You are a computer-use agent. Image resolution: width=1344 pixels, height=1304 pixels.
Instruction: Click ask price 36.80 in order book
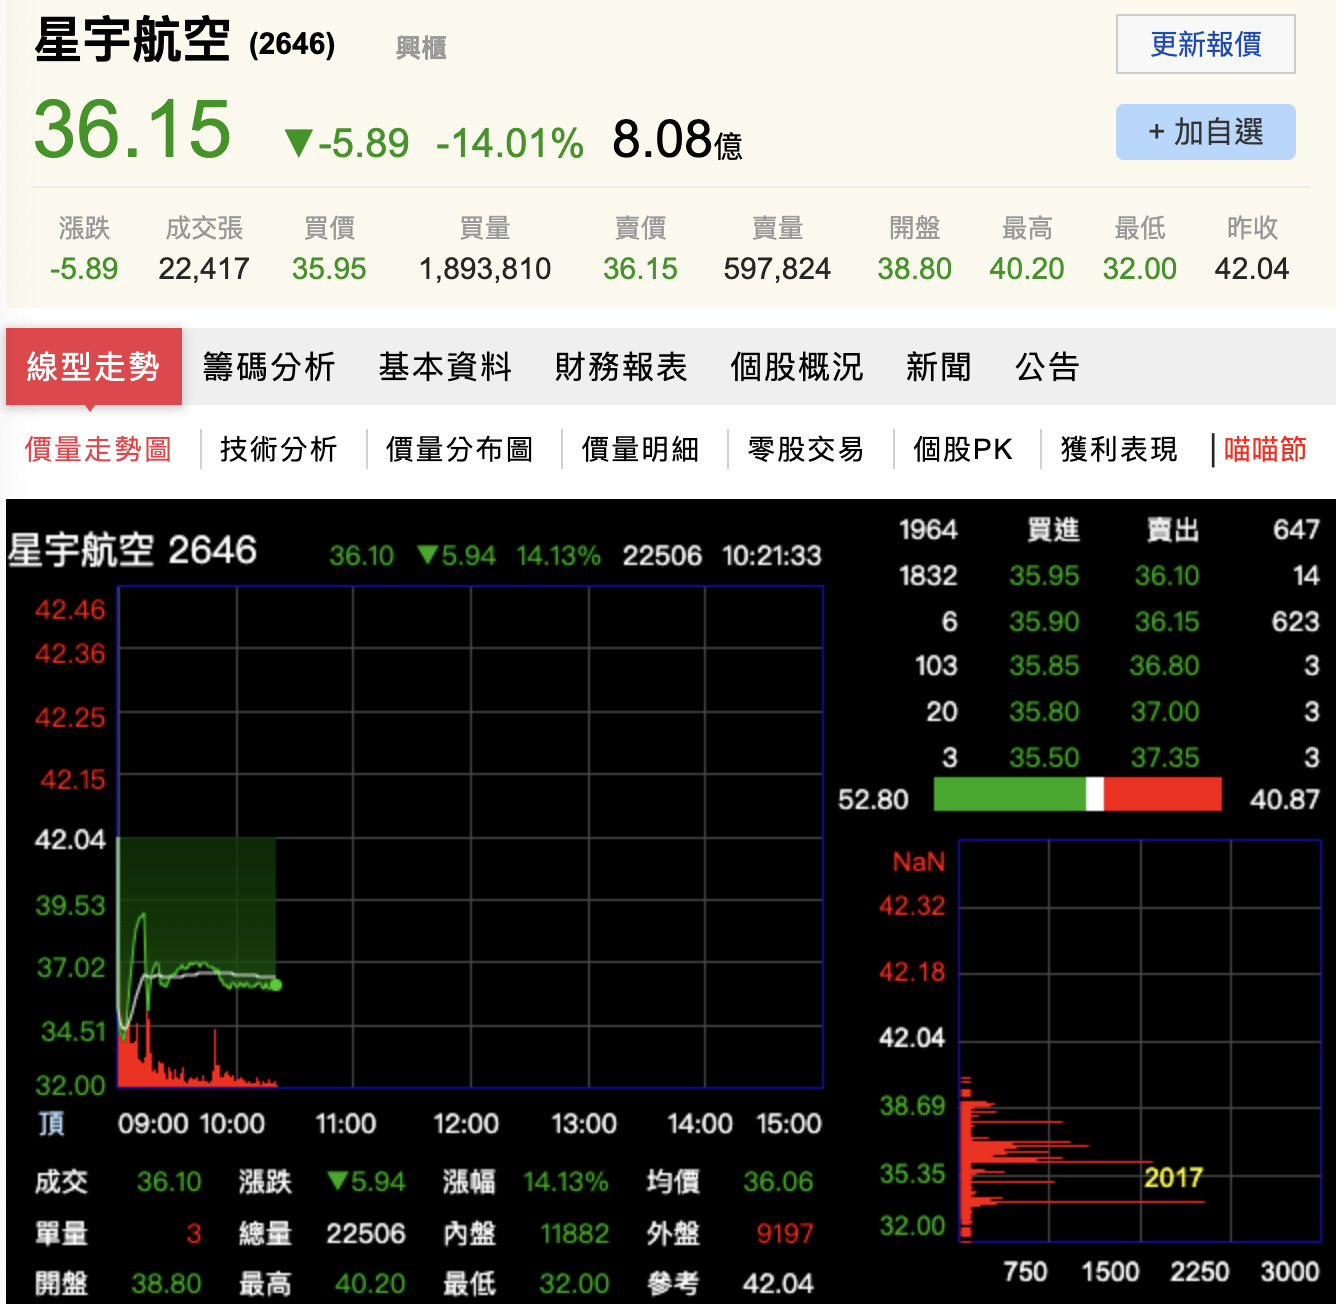(x=1164, y=666)
